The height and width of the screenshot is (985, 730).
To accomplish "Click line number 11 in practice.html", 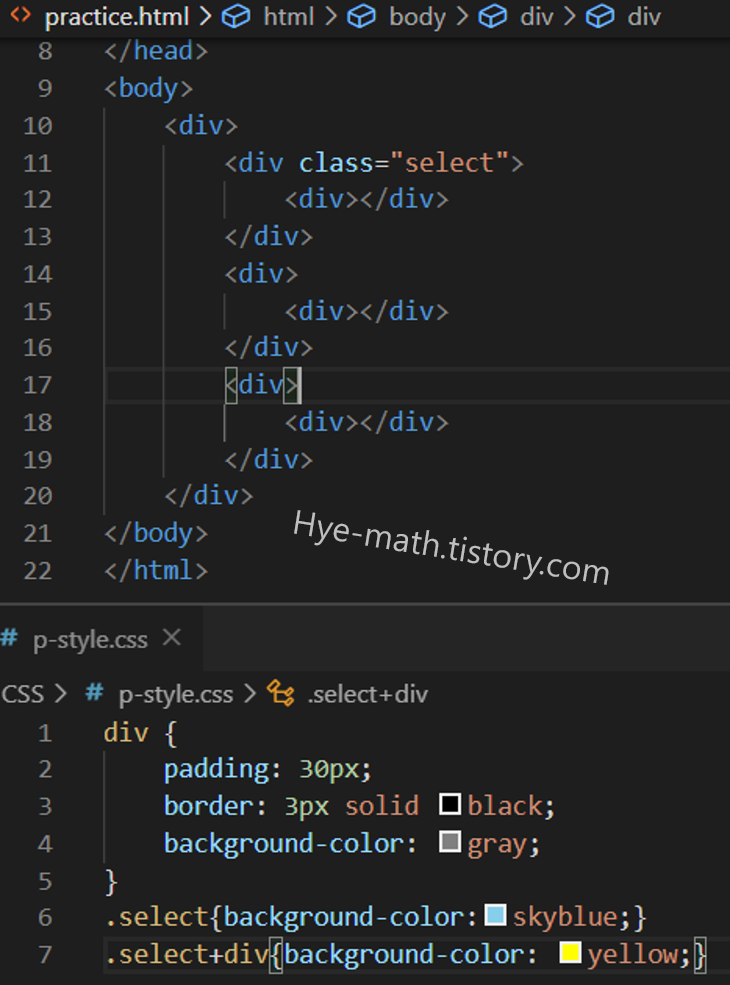I will pyautogui.click(x=38, y=164).
